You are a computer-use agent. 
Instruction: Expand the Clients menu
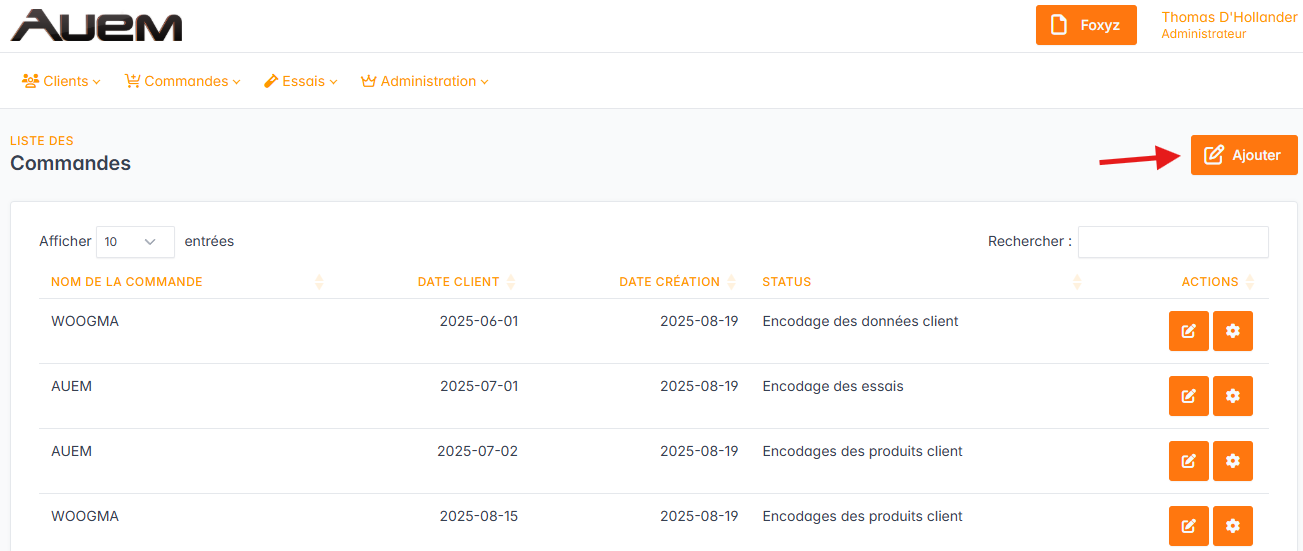62,81
